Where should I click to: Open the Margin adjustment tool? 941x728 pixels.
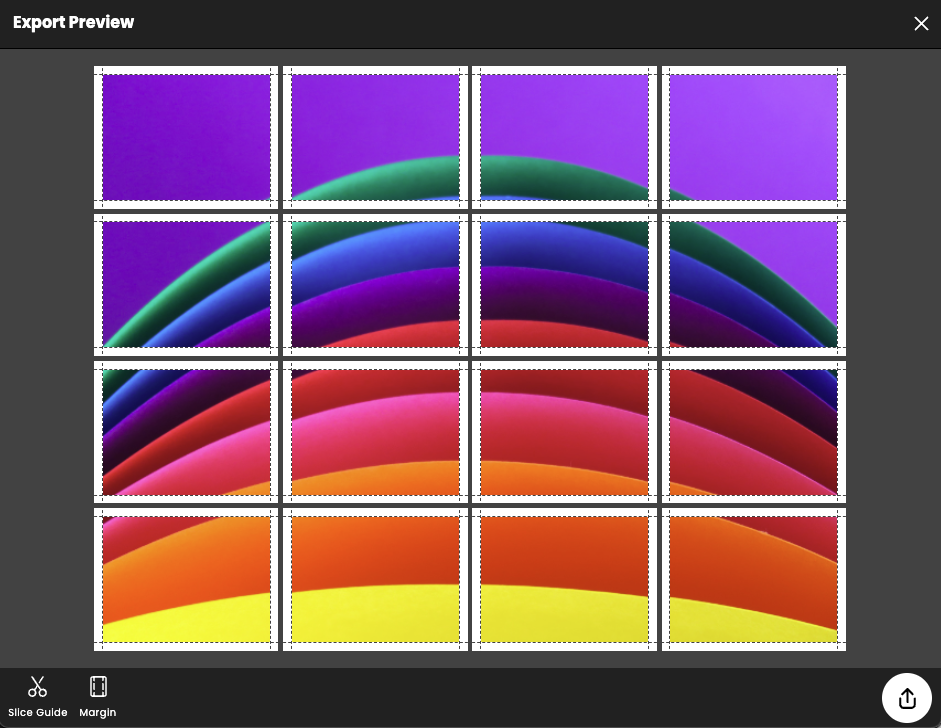(x=97, y=686)
